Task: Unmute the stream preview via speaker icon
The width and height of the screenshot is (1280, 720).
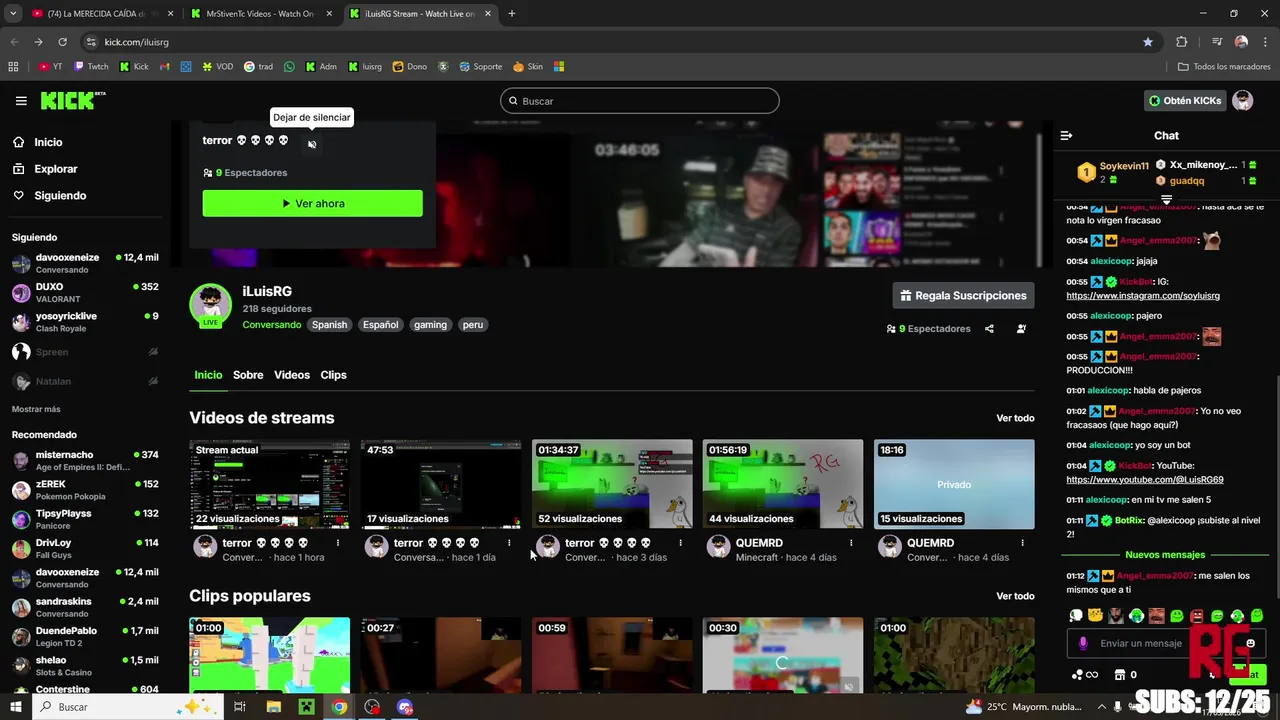Action: (x=312, y=145)
